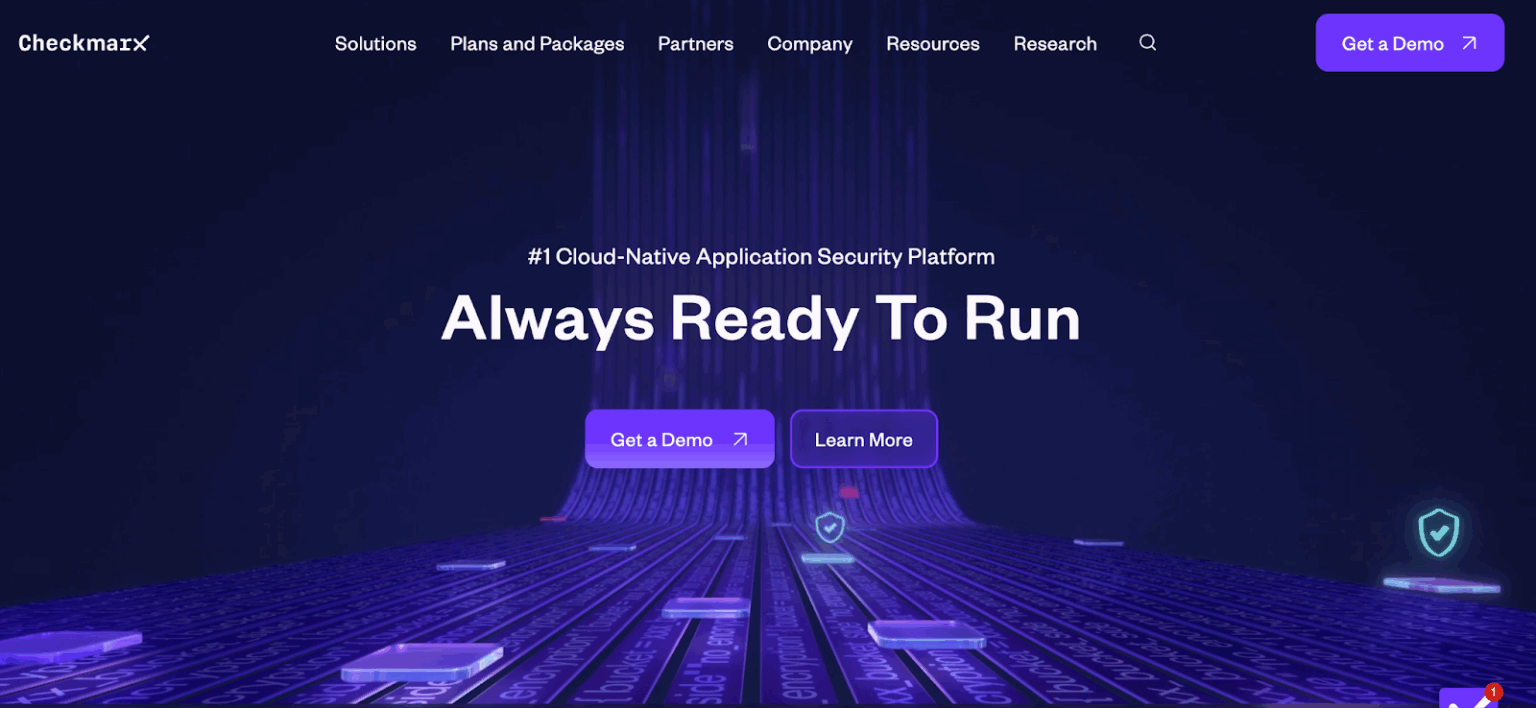Click the Always Ready To Run headline
This screenshot has width=1536, height=708.
tap(760, 319)
